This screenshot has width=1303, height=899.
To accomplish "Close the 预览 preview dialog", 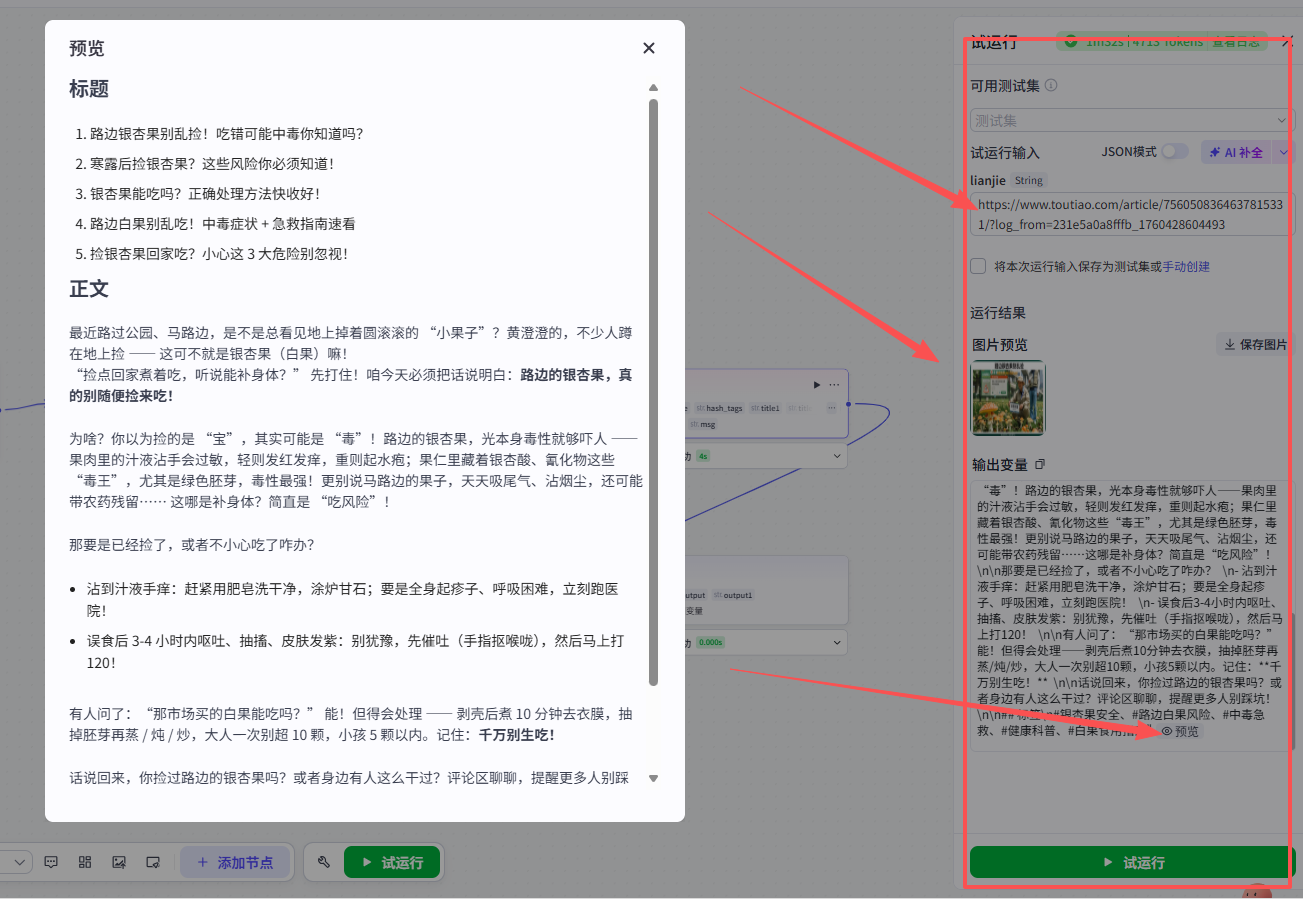I will tap(648, 48).
